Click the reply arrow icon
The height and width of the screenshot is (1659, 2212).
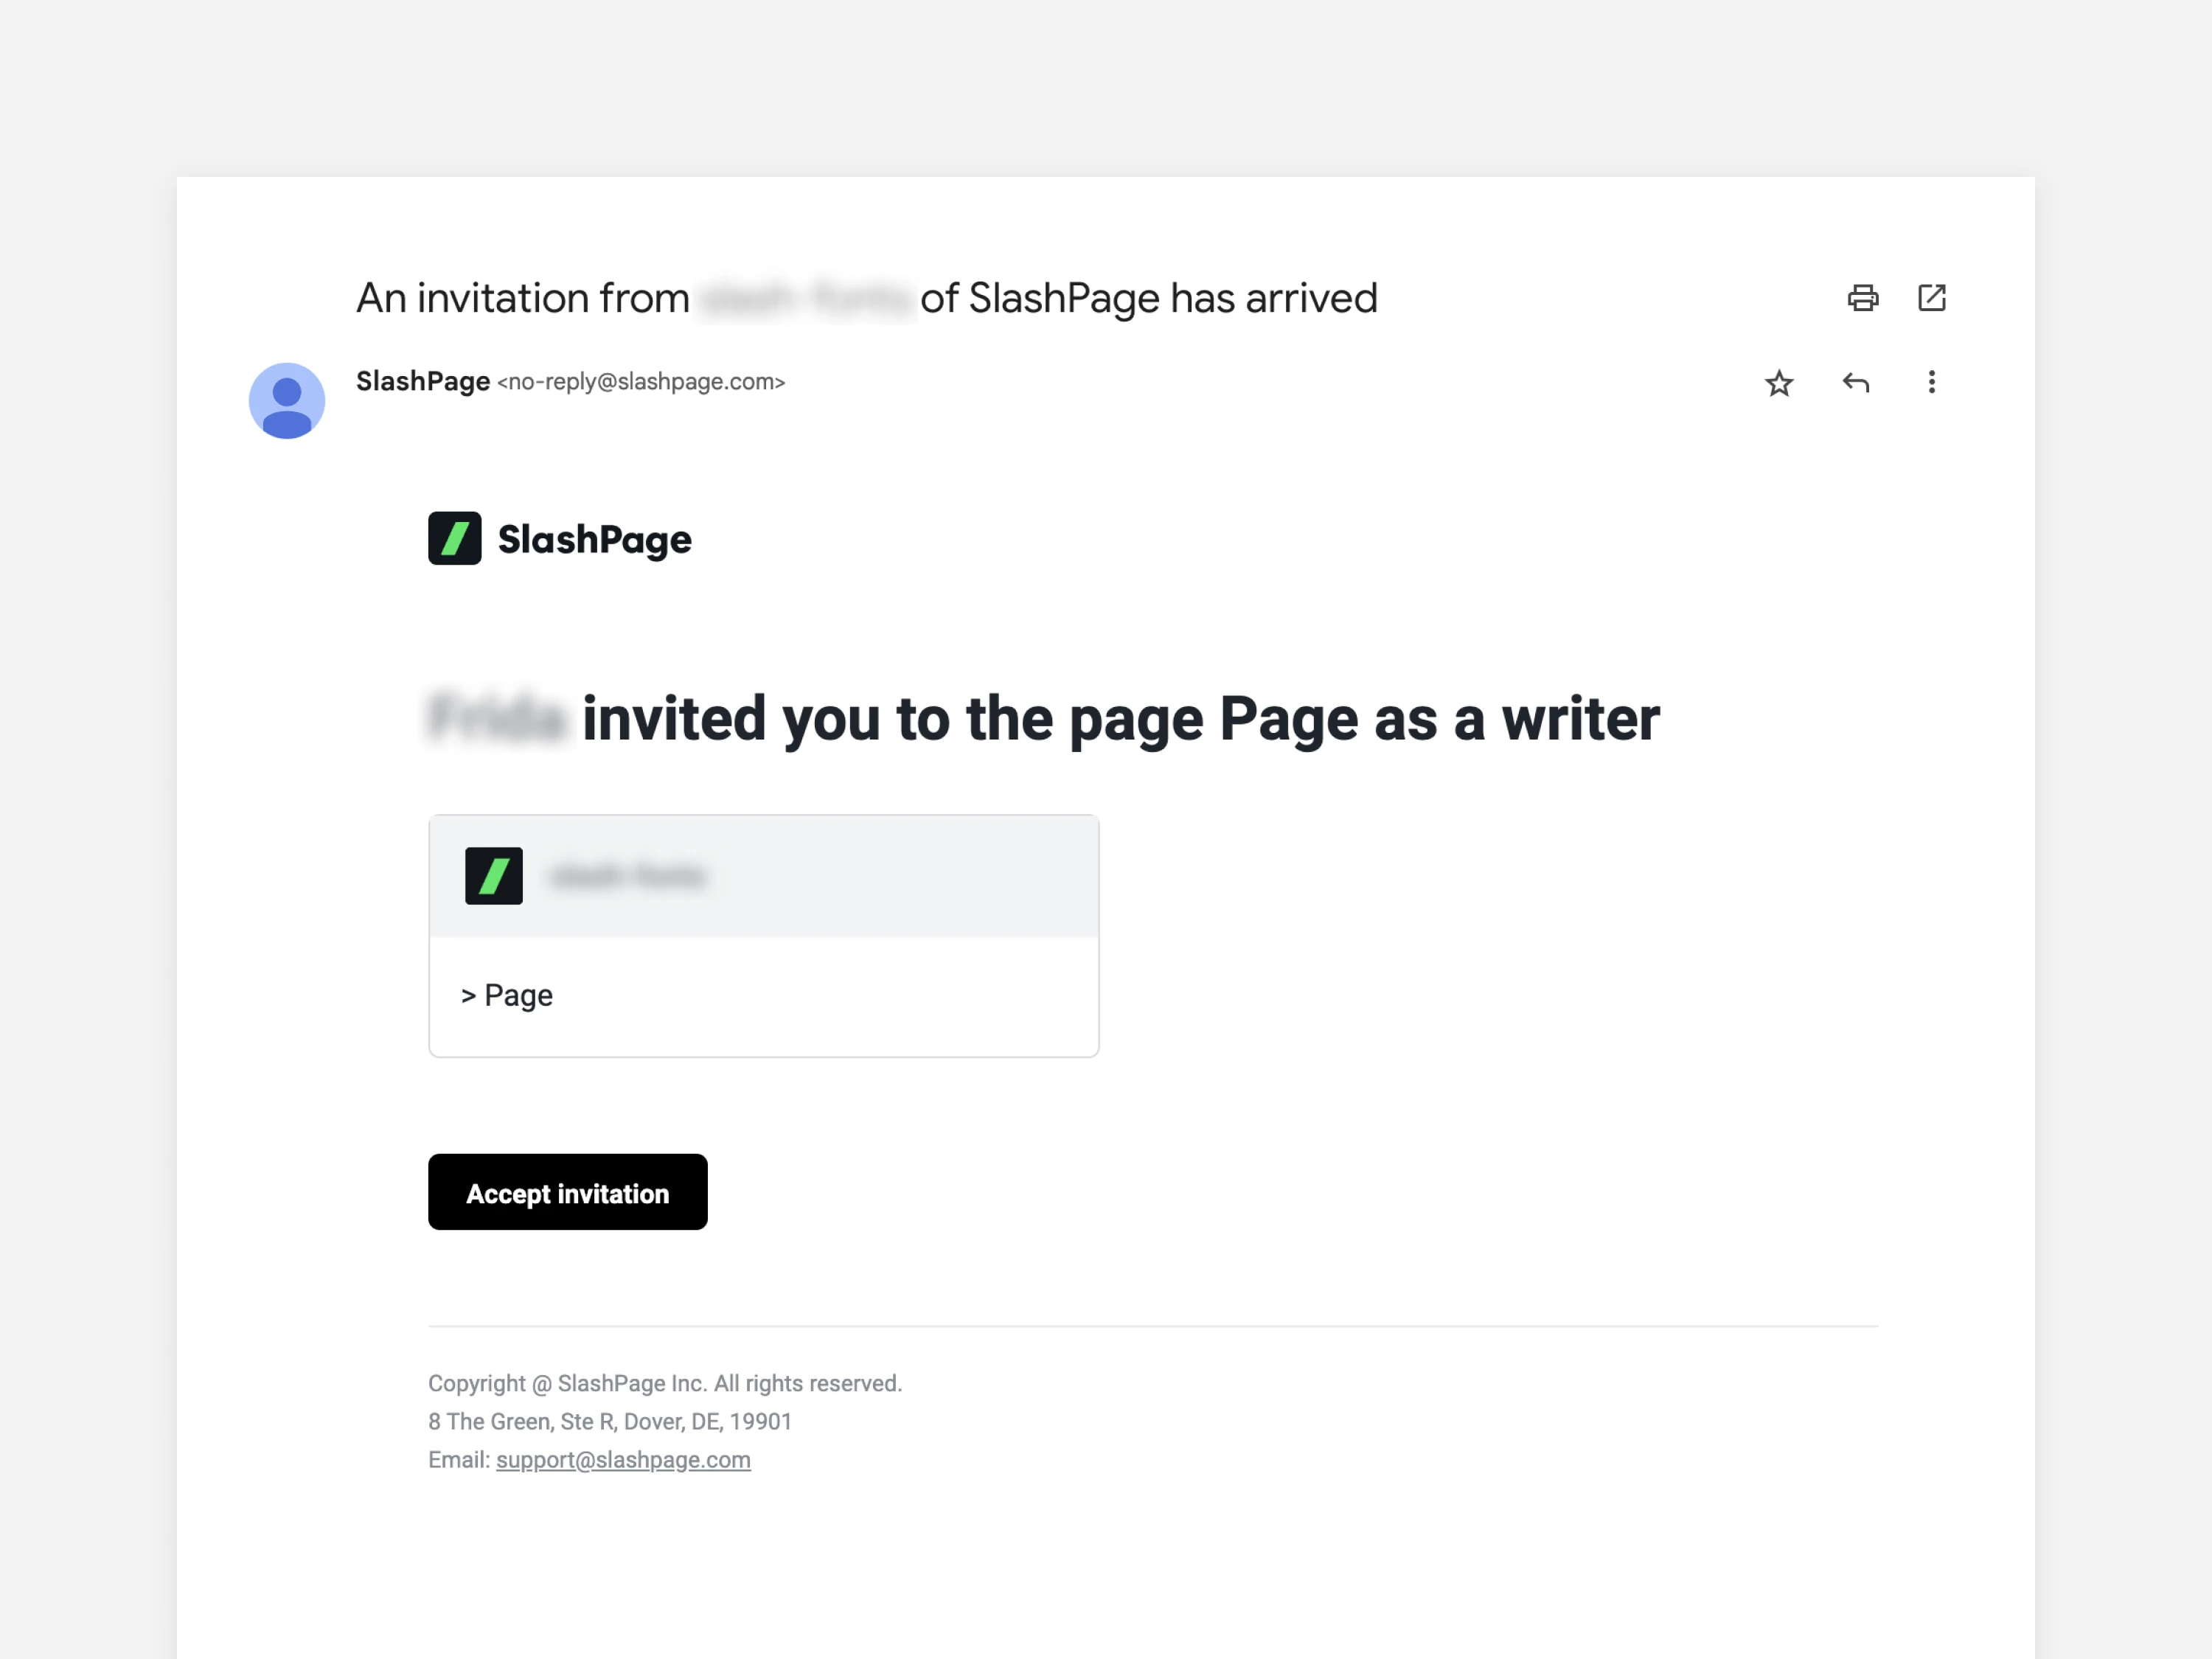click(x=1855, y=383)
